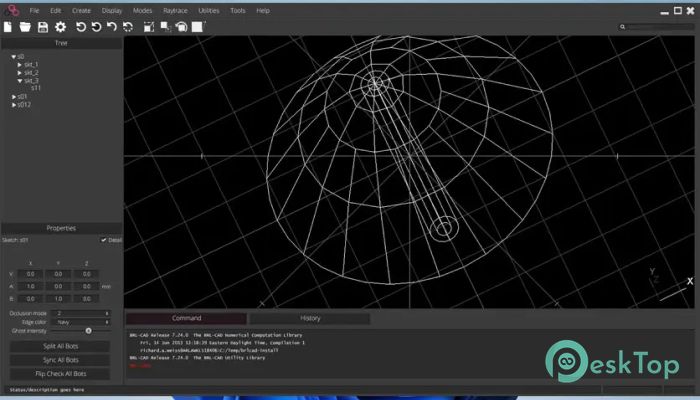Click the B row Y value field
The width and height of the screenshot is (700, 400).
click(x=58, y=298)
